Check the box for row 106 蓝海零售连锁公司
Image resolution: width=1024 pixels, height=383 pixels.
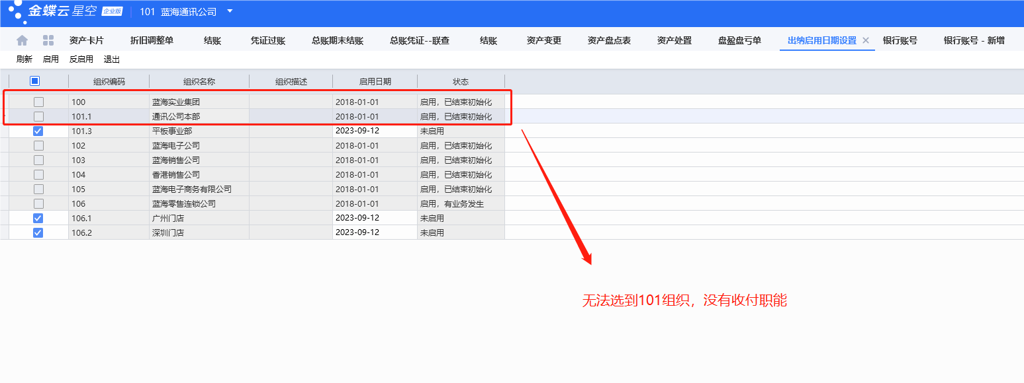tap(39, 204)
